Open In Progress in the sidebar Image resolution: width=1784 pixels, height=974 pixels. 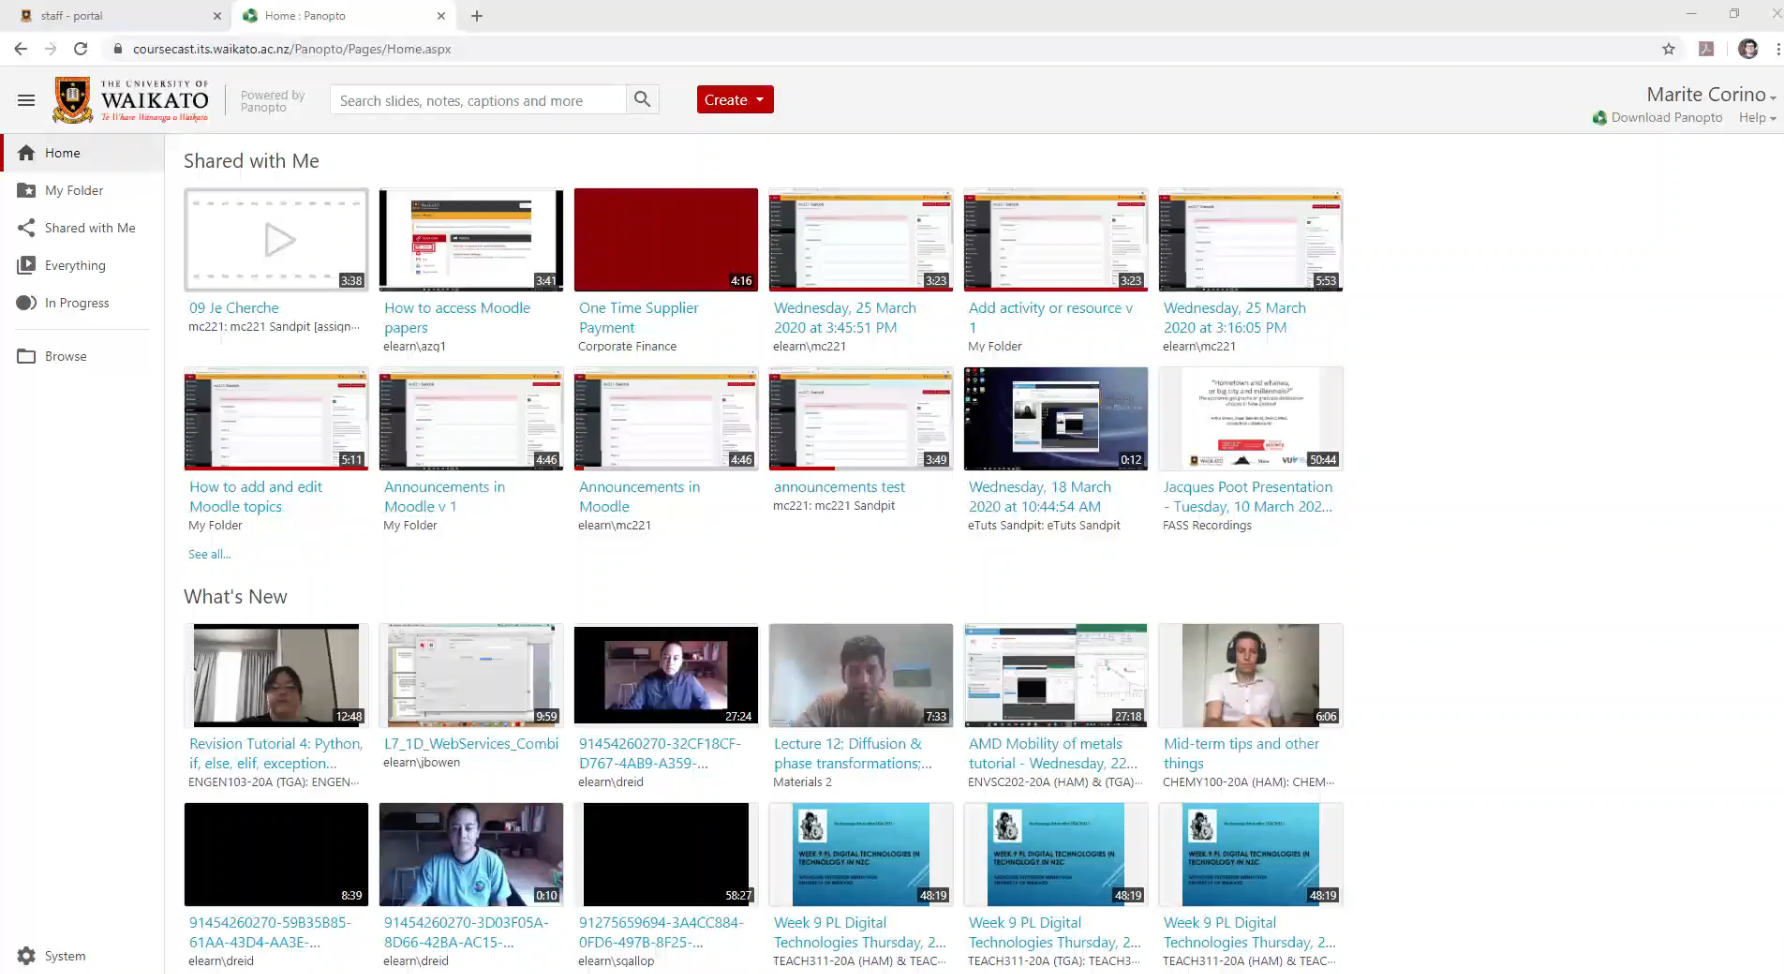click(x=77, y=303)
